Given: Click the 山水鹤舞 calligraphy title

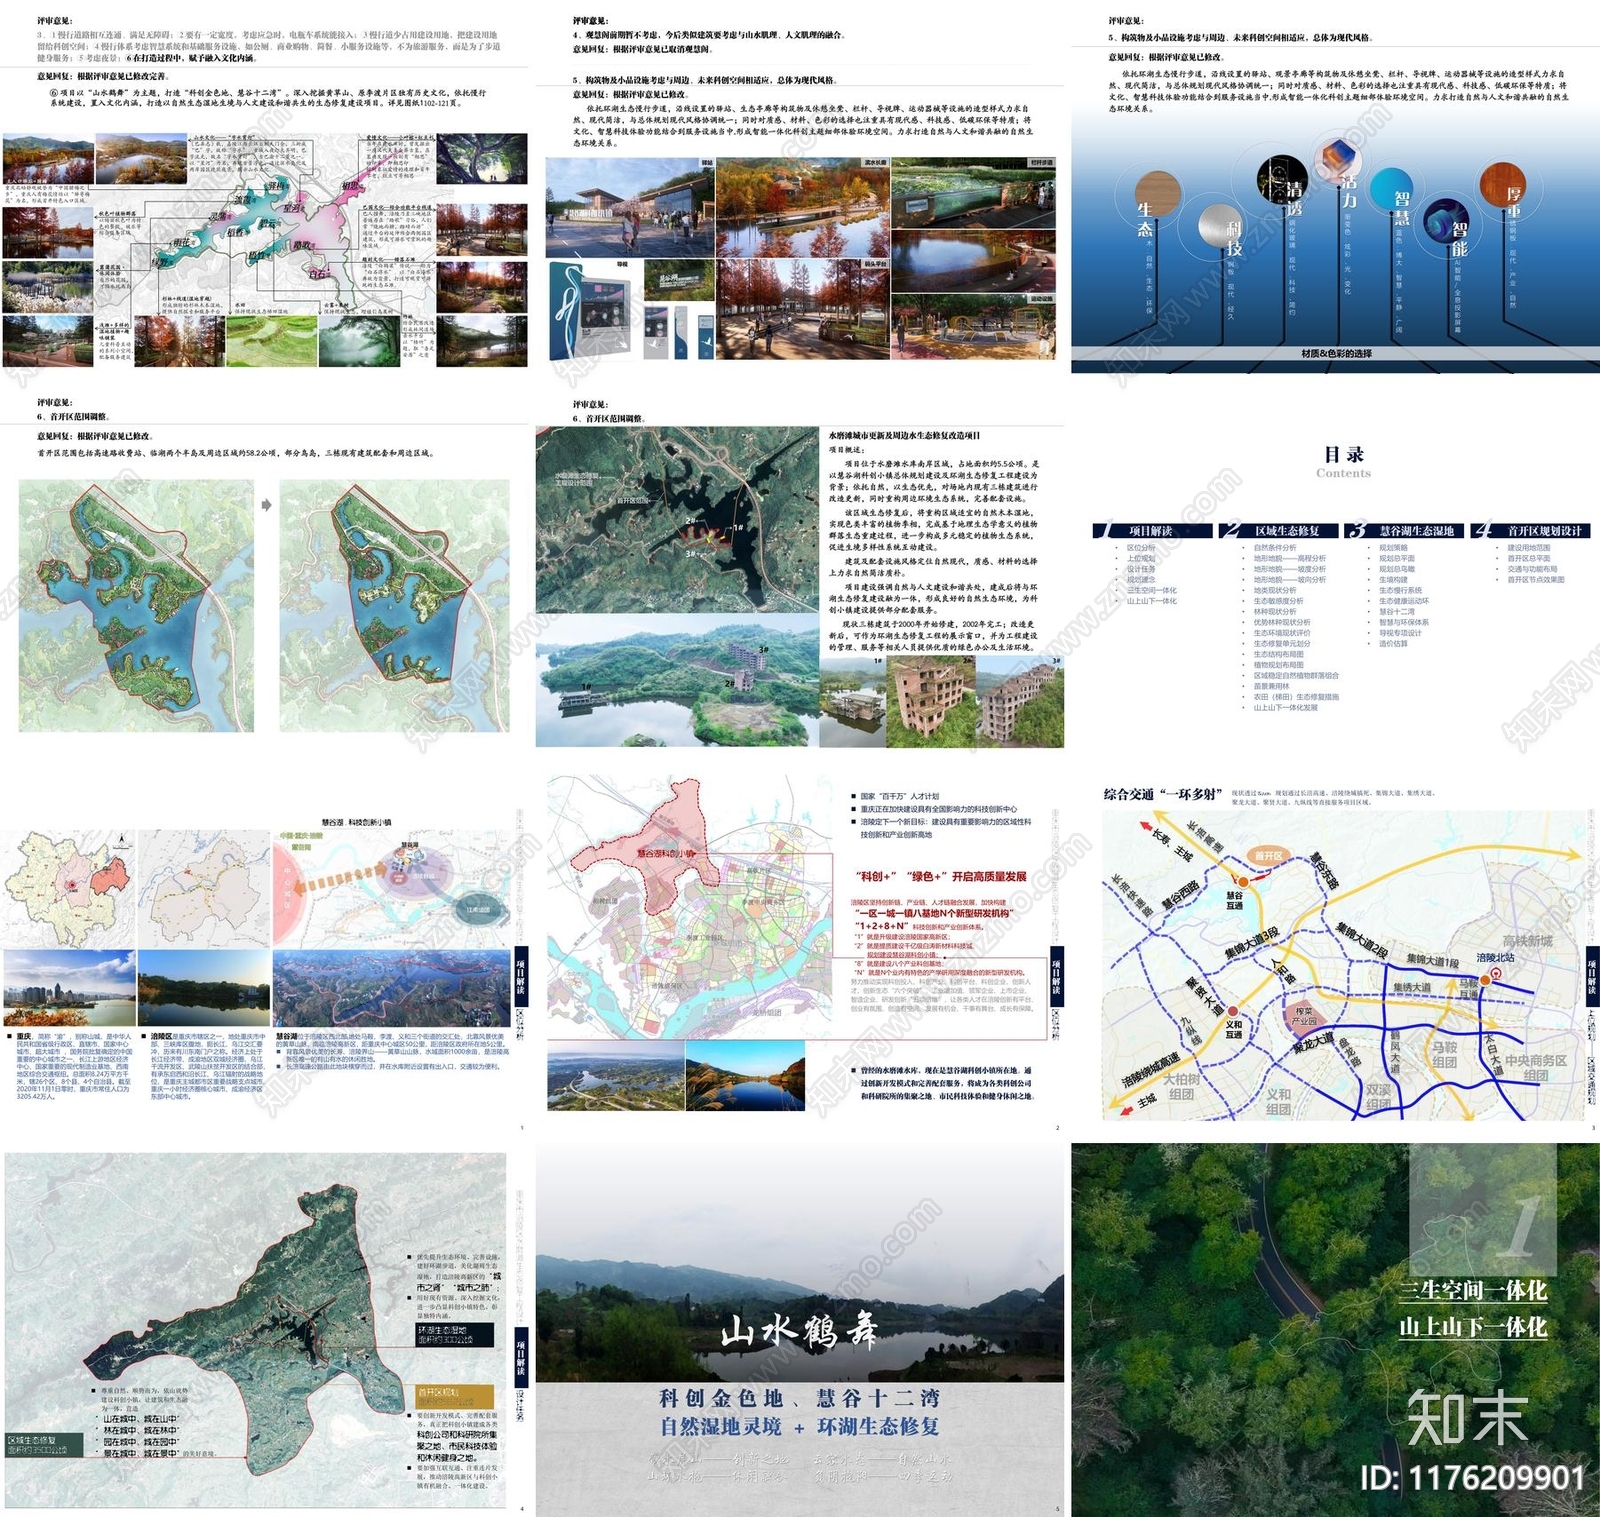Looking at the screenshot, I should (799, 1331).
